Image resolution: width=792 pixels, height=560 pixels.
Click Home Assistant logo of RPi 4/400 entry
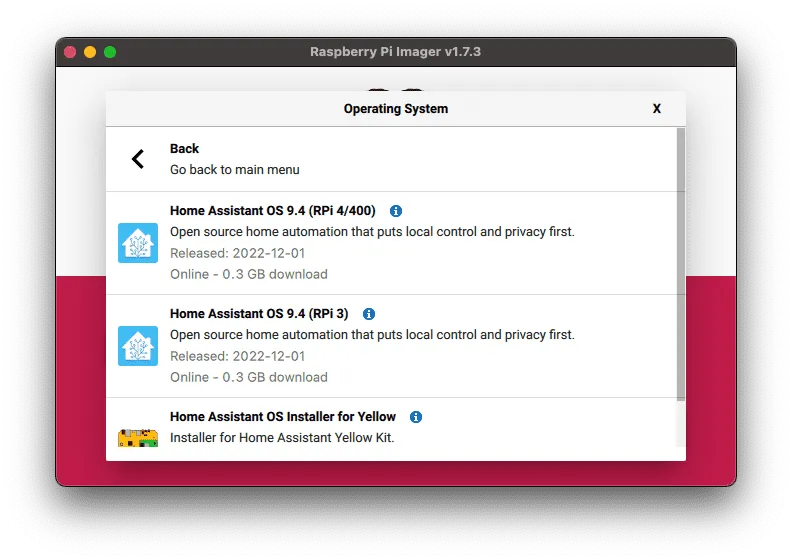[138, 243]
